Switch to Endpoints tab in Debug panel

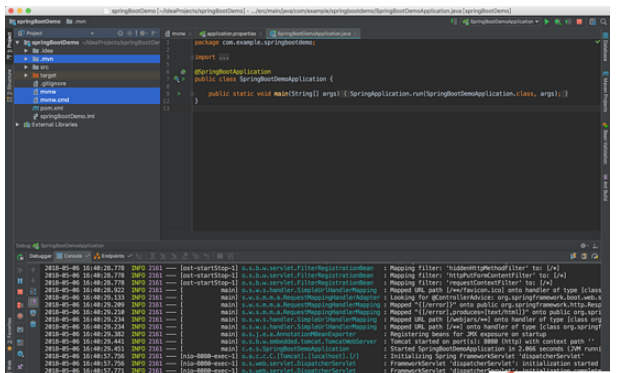click(112, 256)
